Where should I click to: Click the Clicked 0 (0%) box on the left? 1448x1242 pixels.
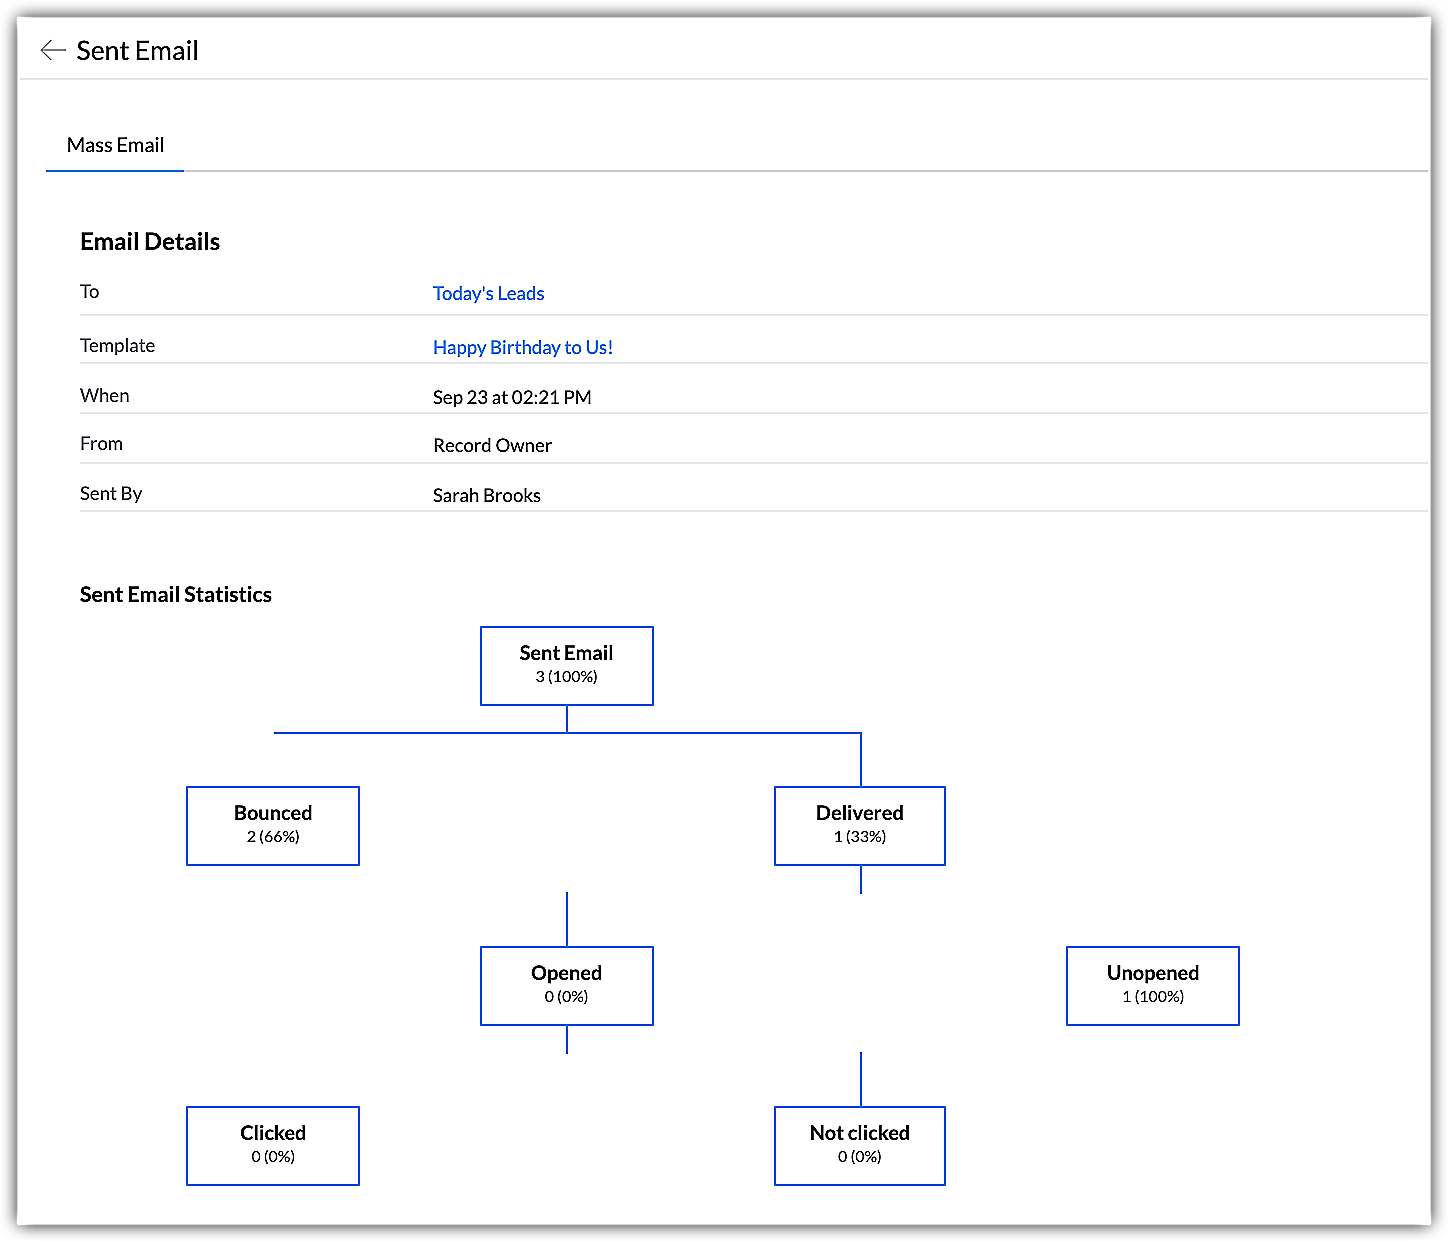click(272, 1145)
